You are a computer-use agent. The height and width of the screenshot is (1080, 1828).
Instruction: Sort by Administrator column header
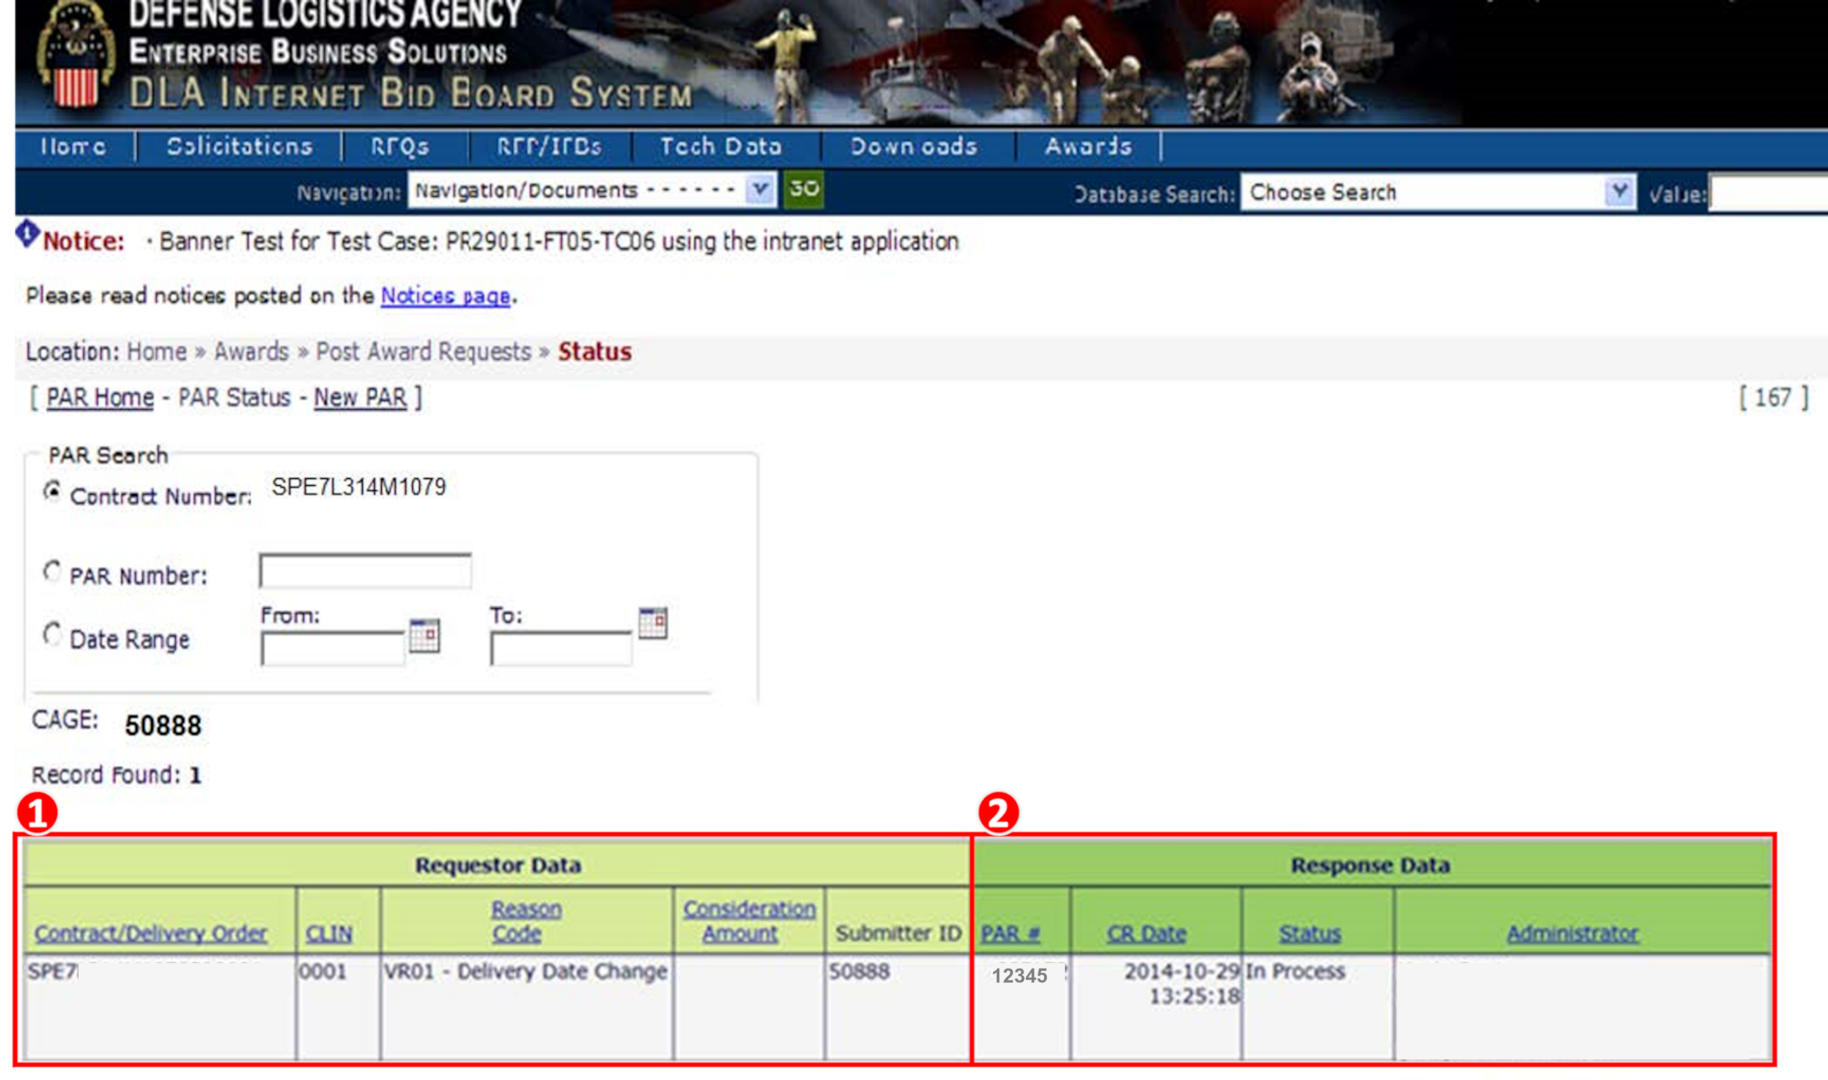tap(1572, 933)
